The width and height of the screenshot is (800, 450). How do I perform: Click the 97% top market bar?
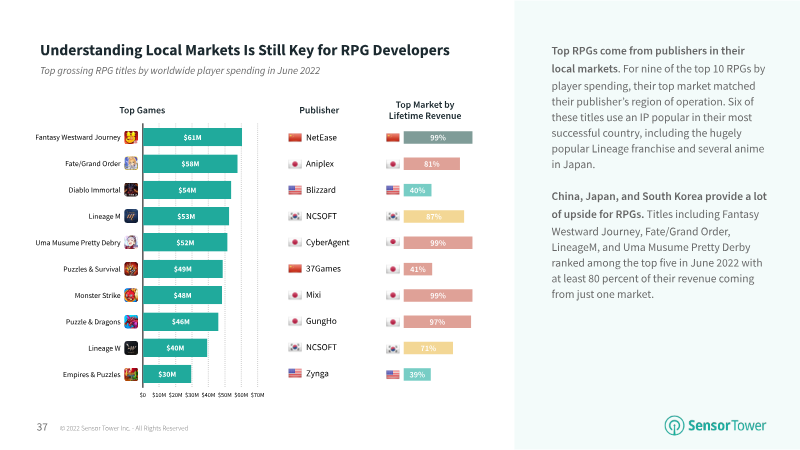coord(437,322)
